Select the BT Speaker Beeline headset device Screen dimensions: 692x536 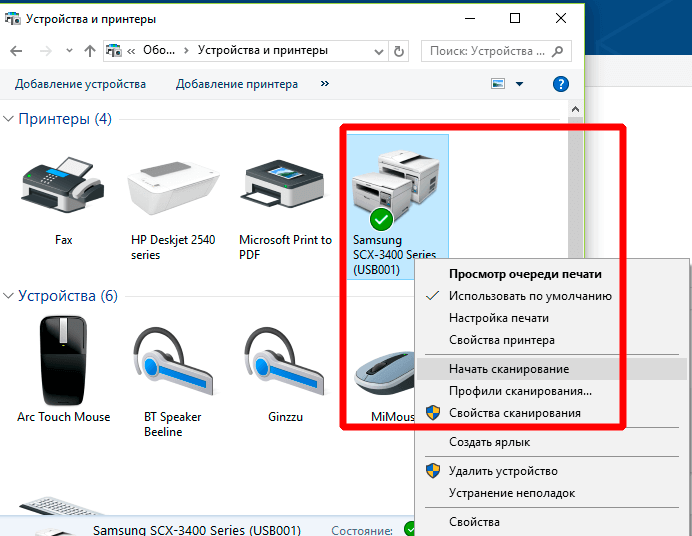pos(173,361)
